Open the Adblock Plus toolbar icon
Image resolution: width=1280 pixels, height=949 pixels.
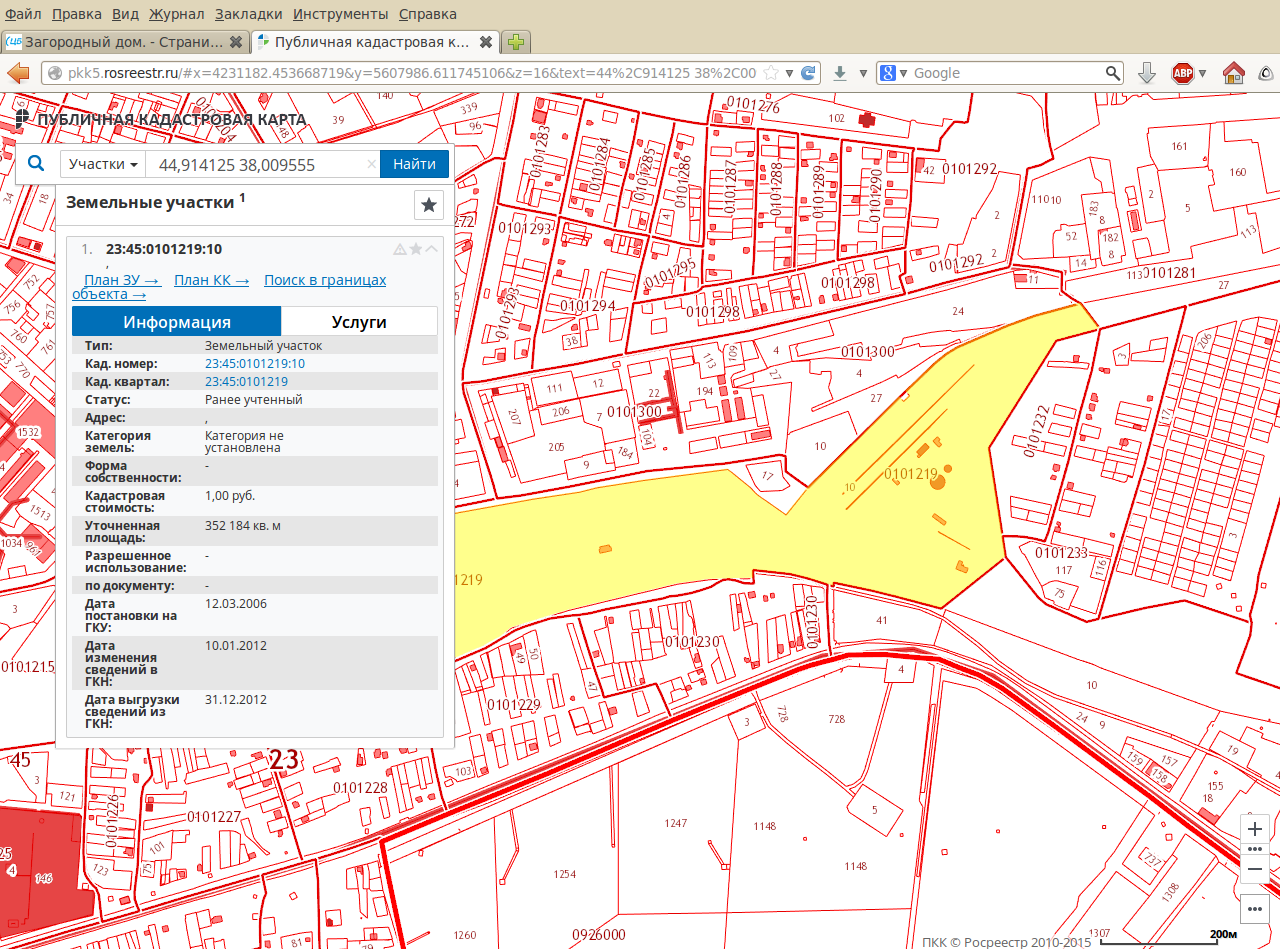click(x=1183, y=73)
